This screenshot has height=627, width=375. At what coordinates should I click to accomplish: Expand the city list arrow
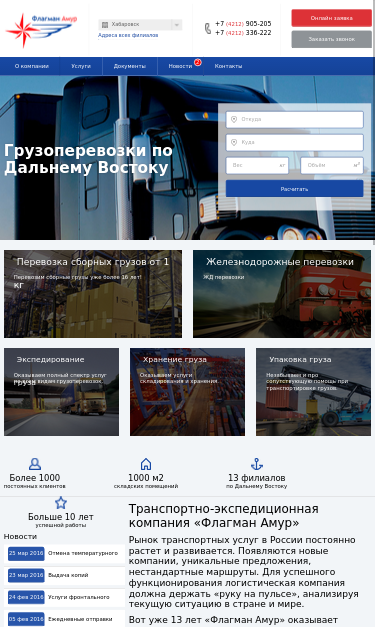pos(176,25)
